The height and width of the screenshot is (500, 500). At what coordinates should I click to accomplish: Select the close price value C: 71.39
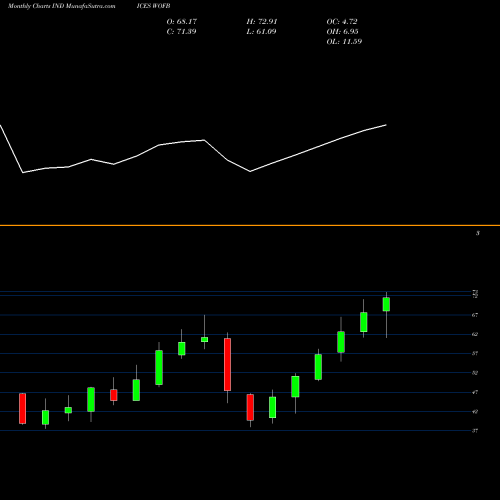pos(181,32)
